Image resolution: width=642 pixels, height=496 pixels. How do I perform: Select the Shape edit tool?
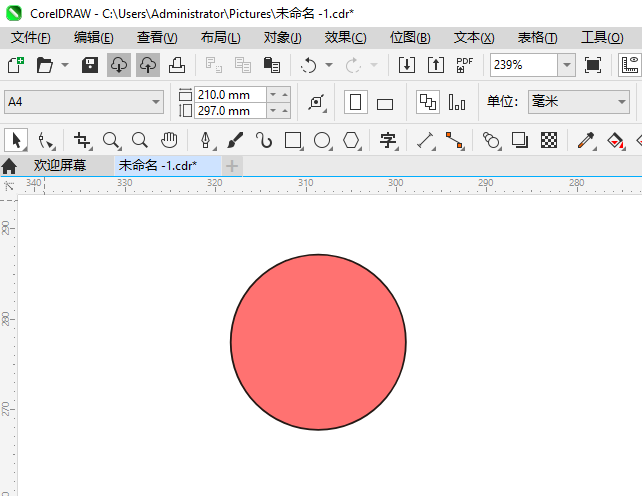45,140
